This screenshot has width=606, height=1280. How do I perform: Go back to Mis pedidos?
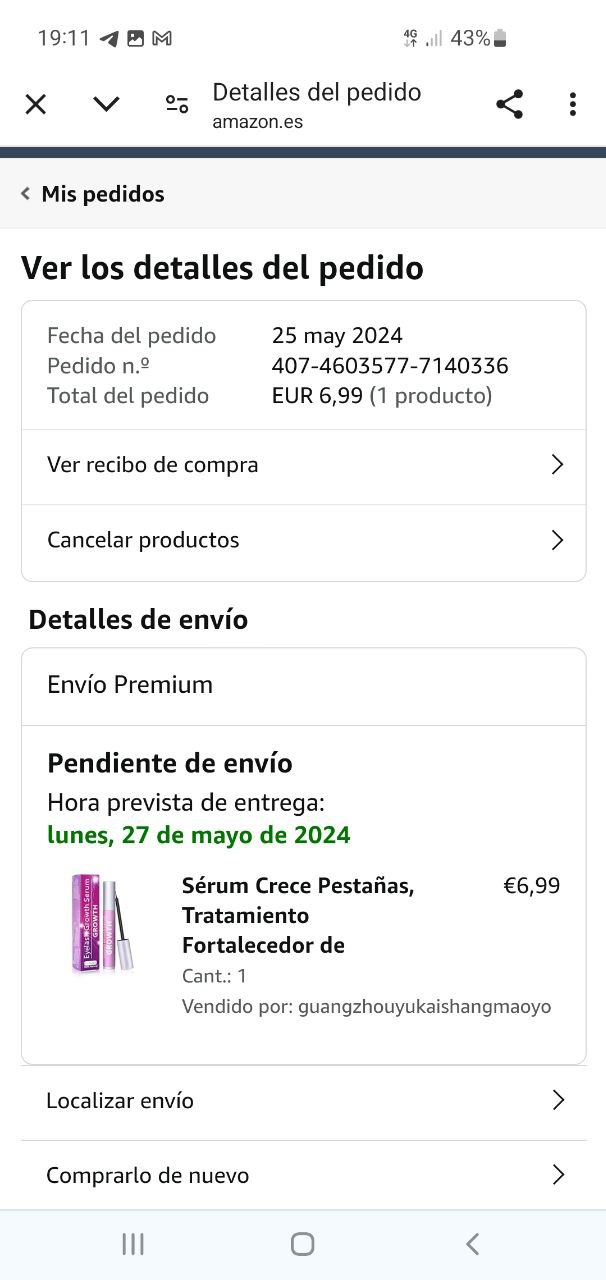click(93, 194)
